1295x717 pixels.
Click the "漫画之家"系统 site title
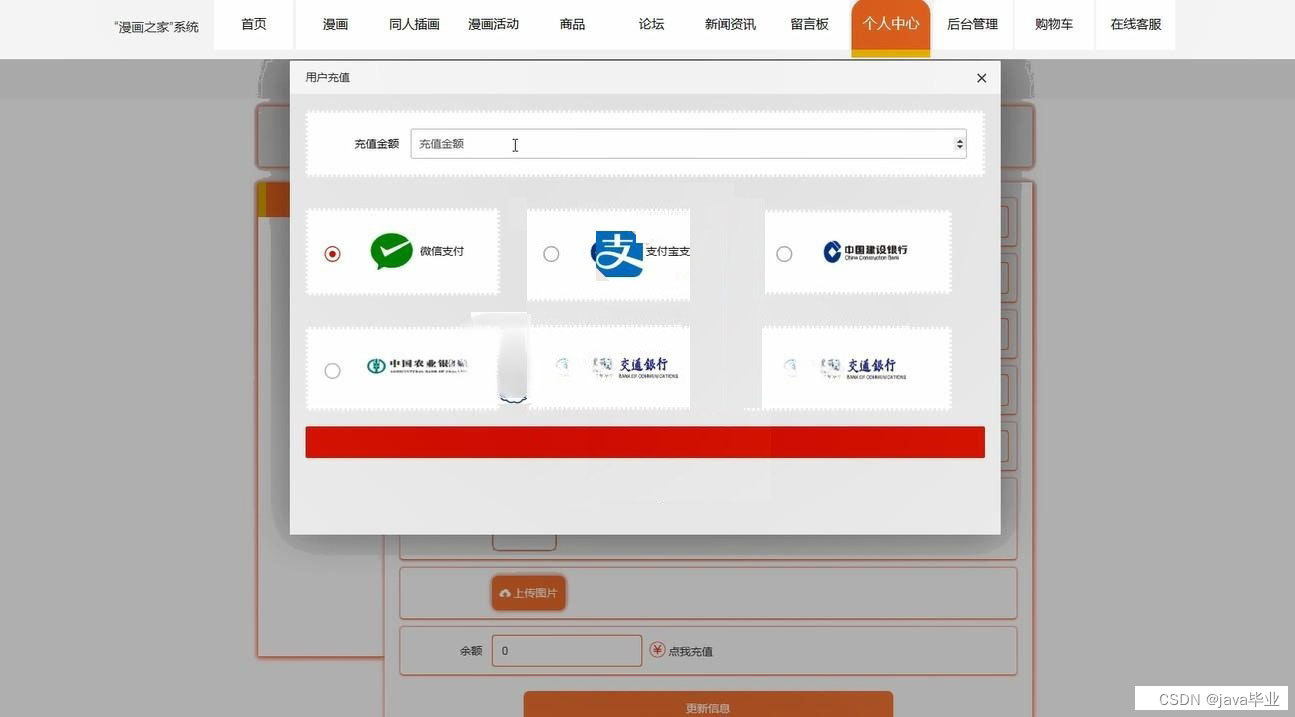[x=156, y=27]
